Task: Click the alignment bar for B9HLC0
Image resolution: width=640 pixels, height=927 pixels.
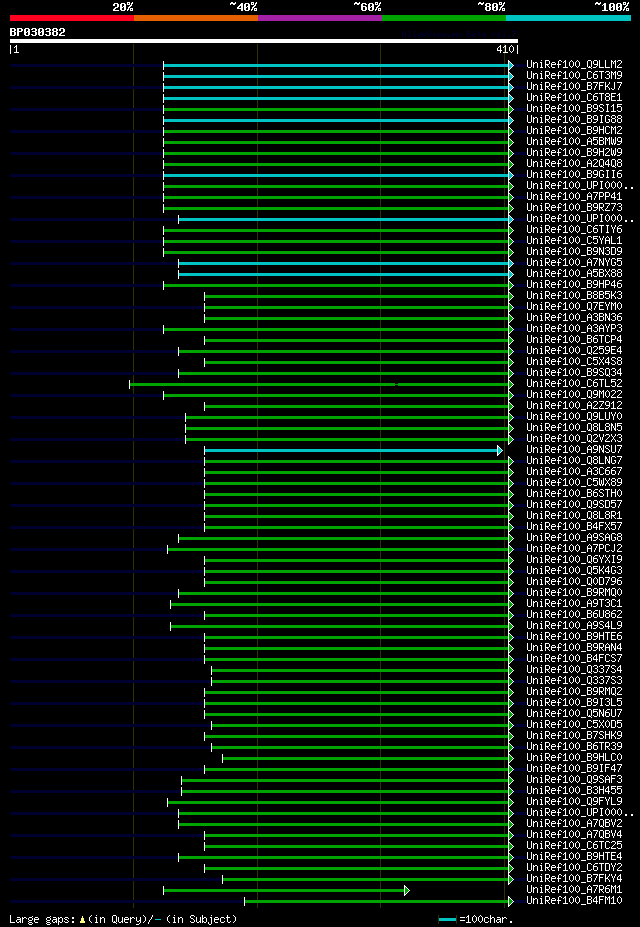Action: click(x=368, y=759)
